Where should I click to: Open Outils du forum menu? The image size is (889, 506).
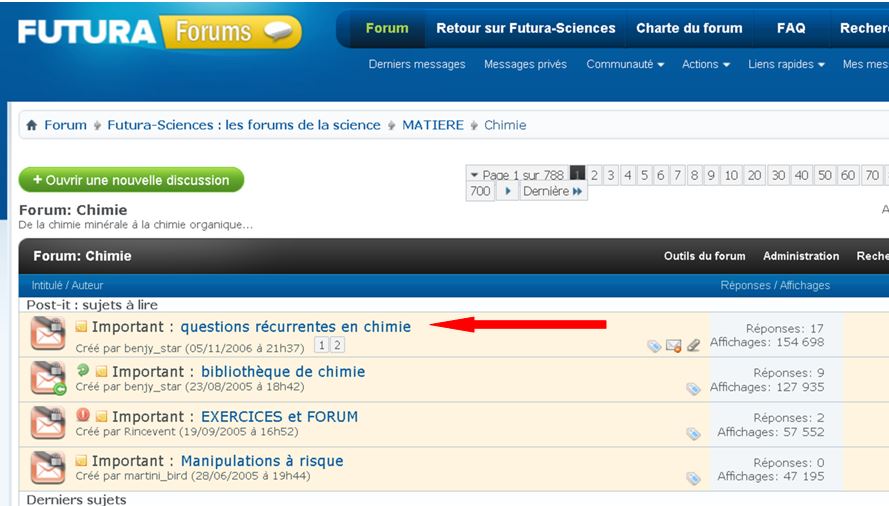click(704, 256)
